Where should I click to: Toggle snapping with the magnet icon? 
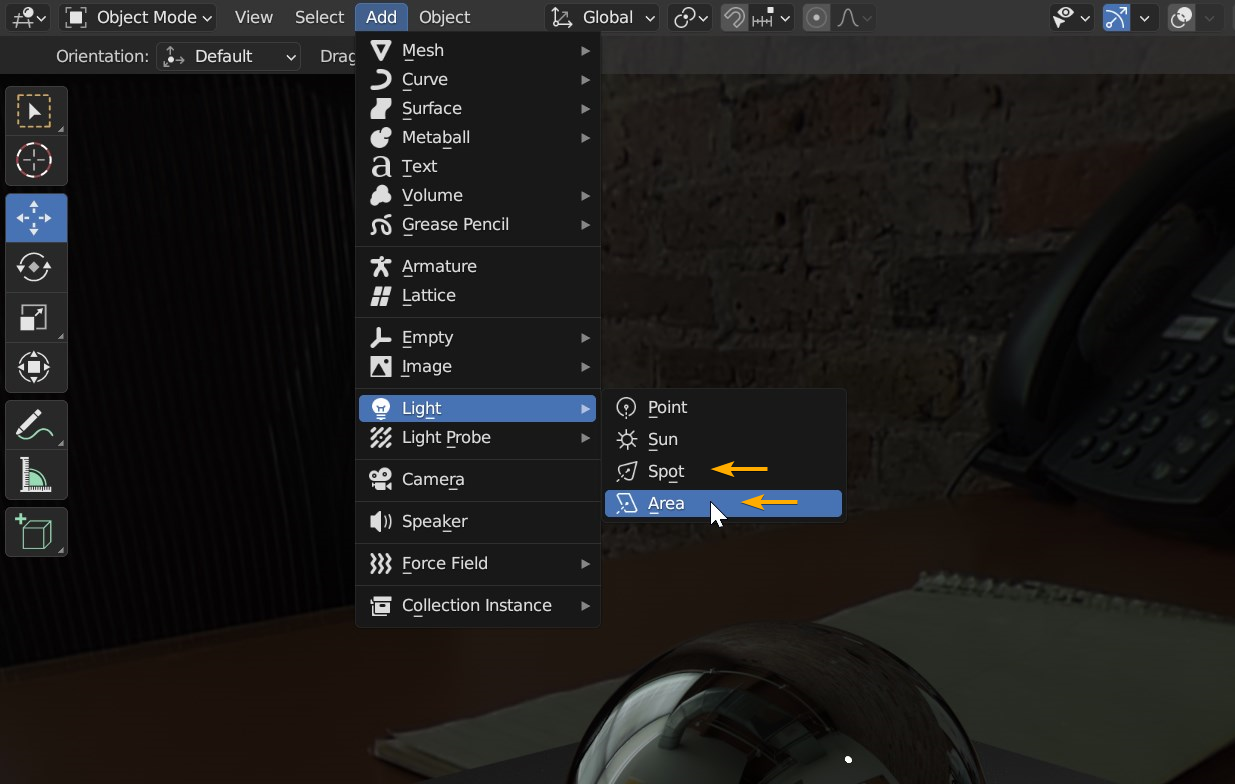[x=734, y=17]
